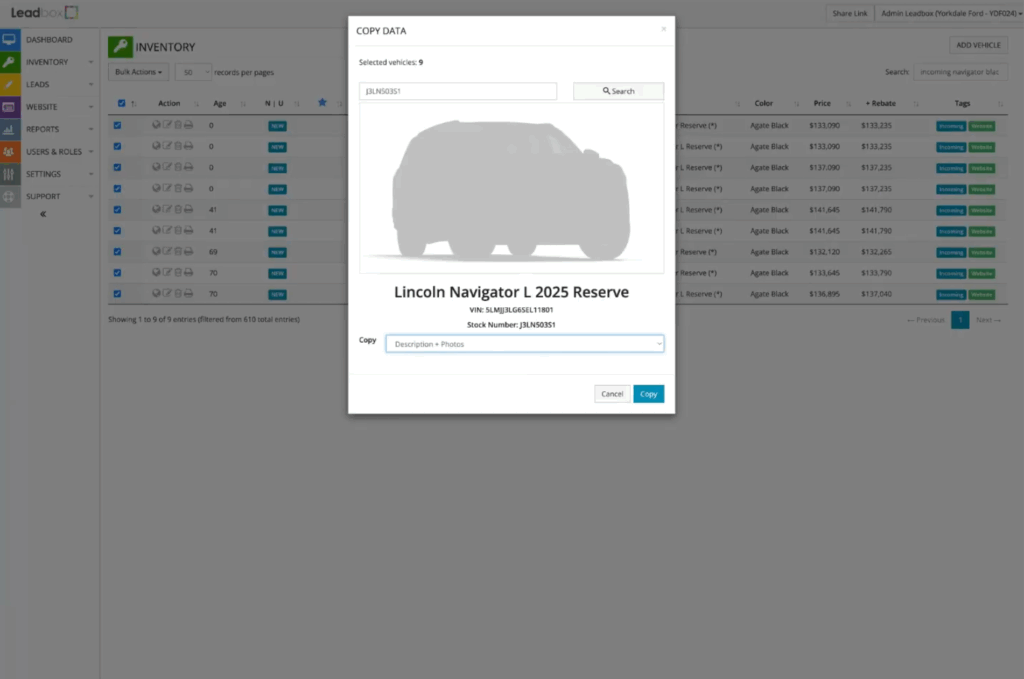
Task: Click the vehicle silhouette image in dialog
Action: 511,188
